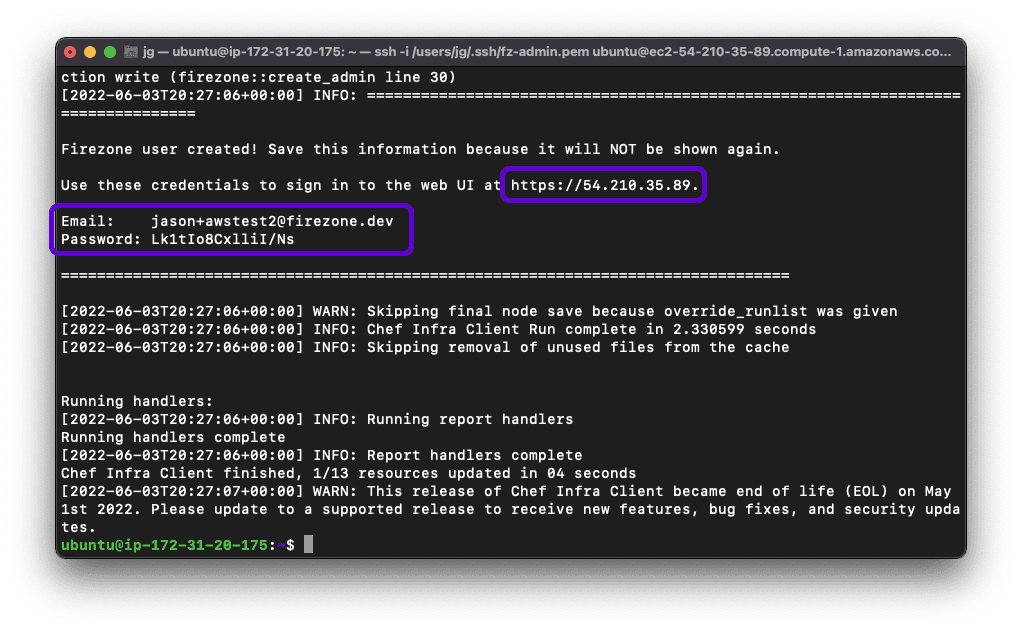The width and height of the screenshot is (1022, 632).
Task: Click the "Email:" label
Action: click(x=88, y=221)
